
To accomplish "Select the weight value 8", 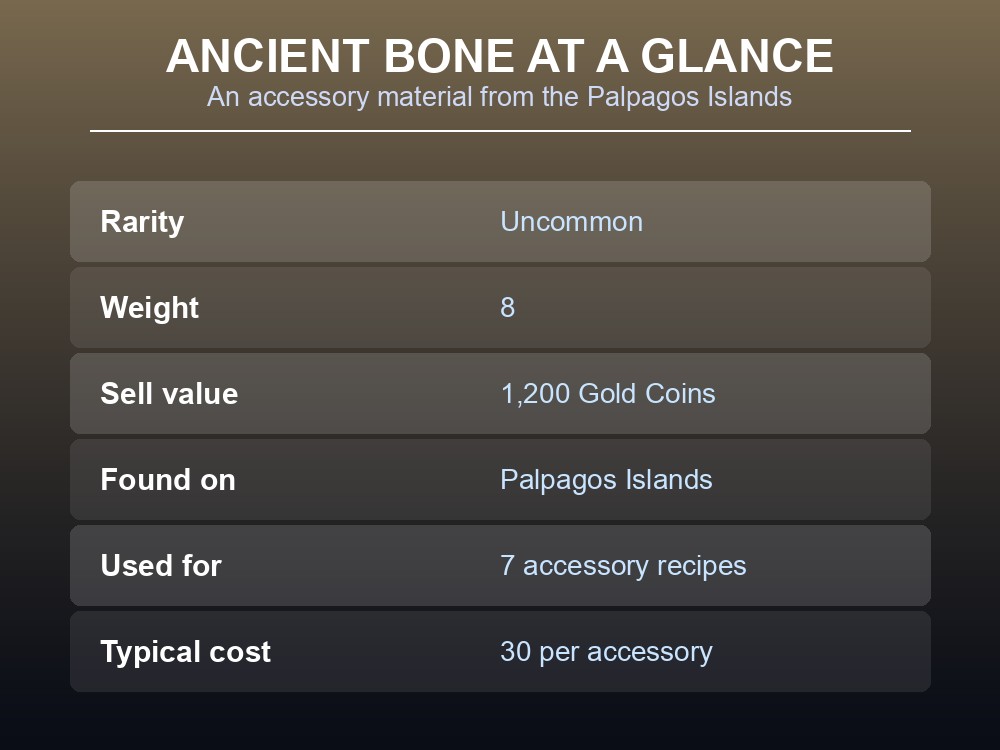I will tap(508, 308).
